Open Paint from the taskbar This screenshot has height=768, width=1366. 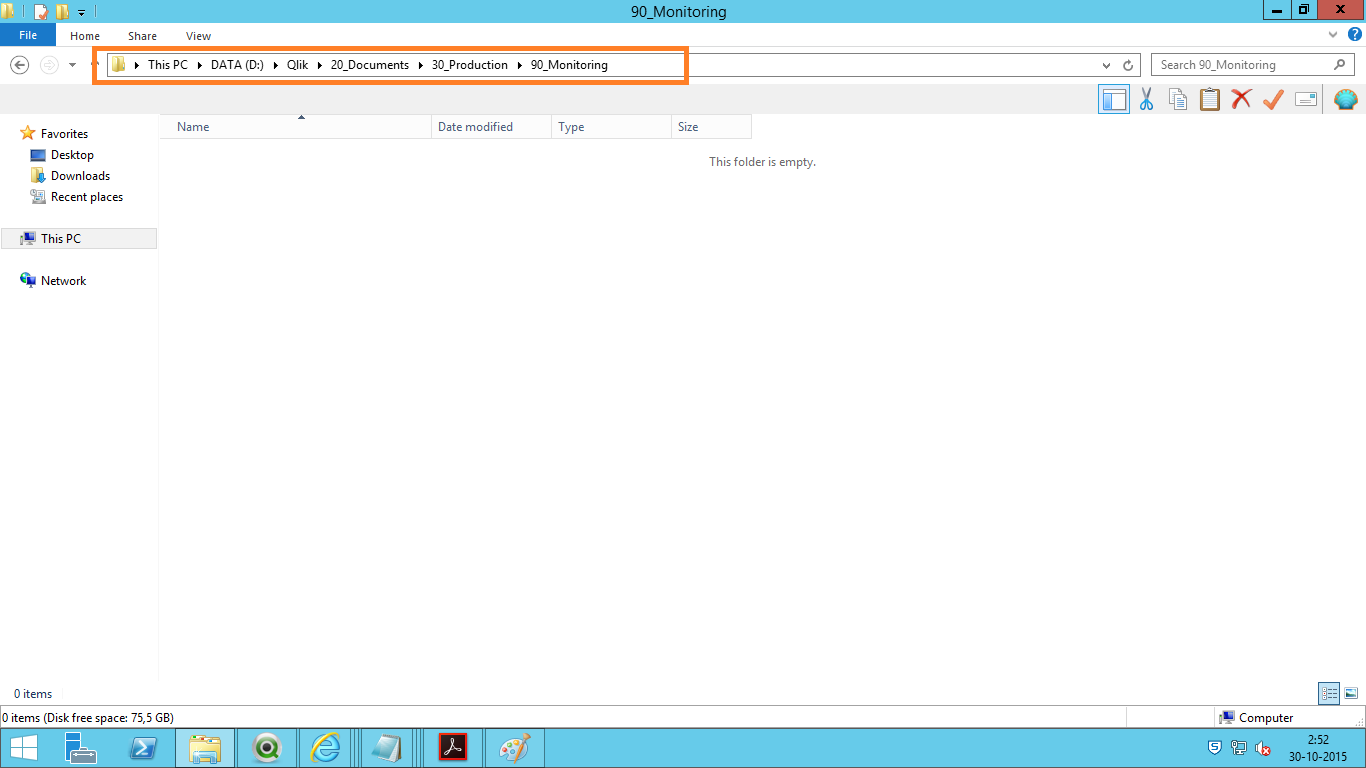514,748
